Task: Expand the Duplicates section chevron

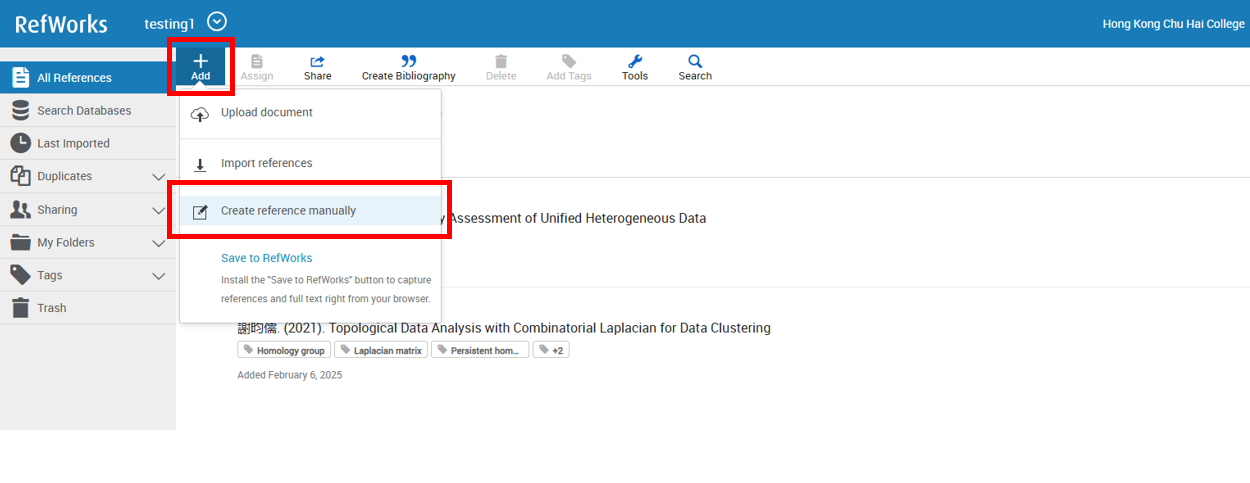Action: 158,177
